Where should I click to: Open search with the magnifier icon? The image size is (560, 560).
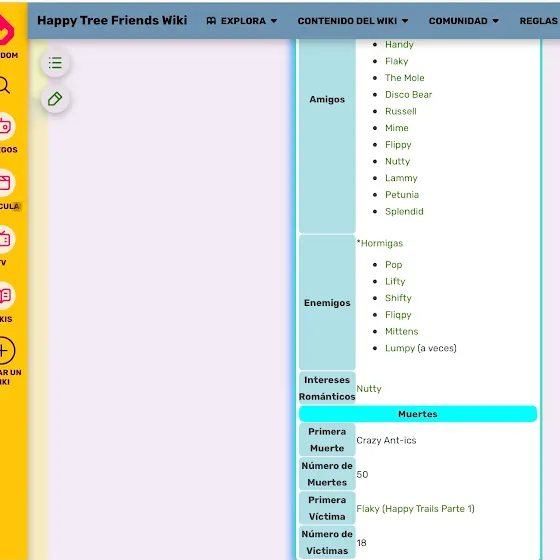(5, 85)
